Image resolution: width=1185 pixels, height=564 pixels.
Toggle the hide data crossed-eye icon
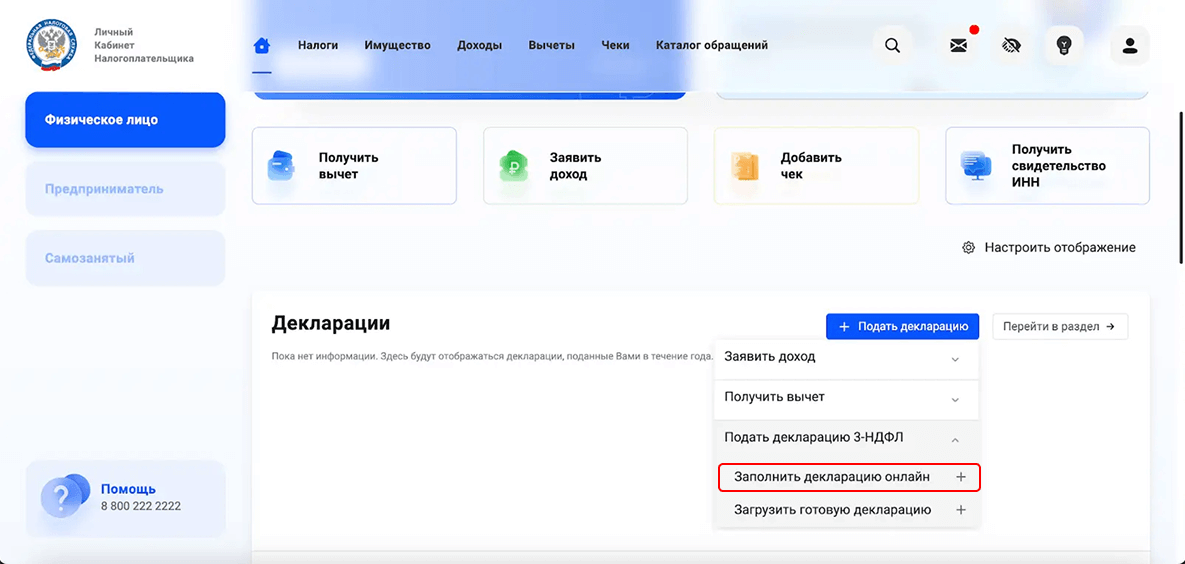(1011, 45)
